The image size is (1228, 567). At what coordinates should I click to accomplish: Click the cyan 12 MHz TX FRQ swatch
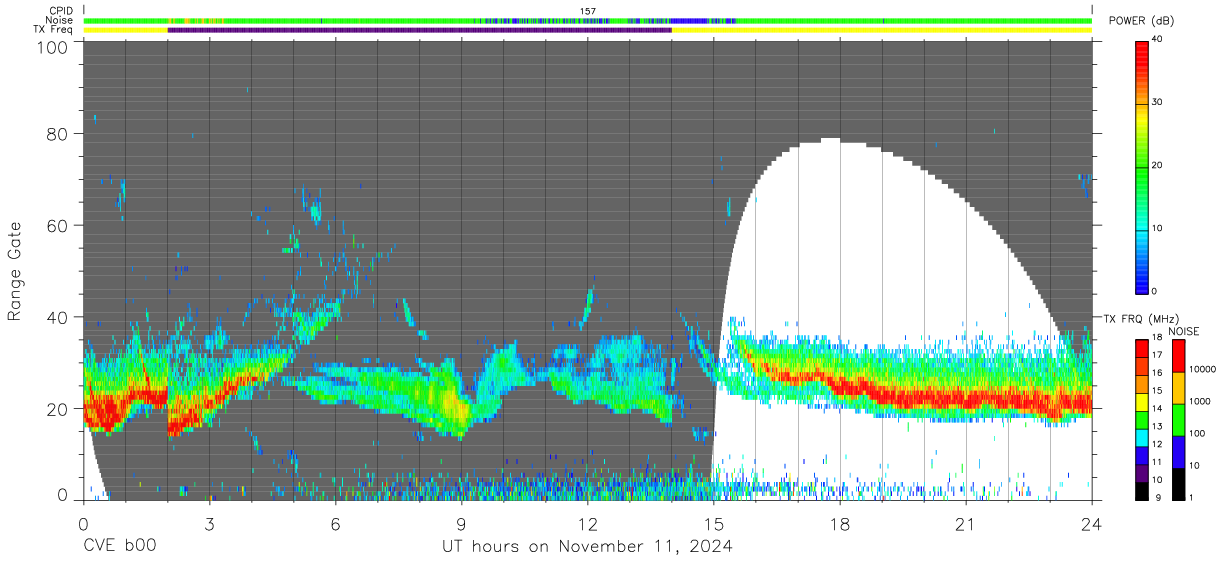1143,442
